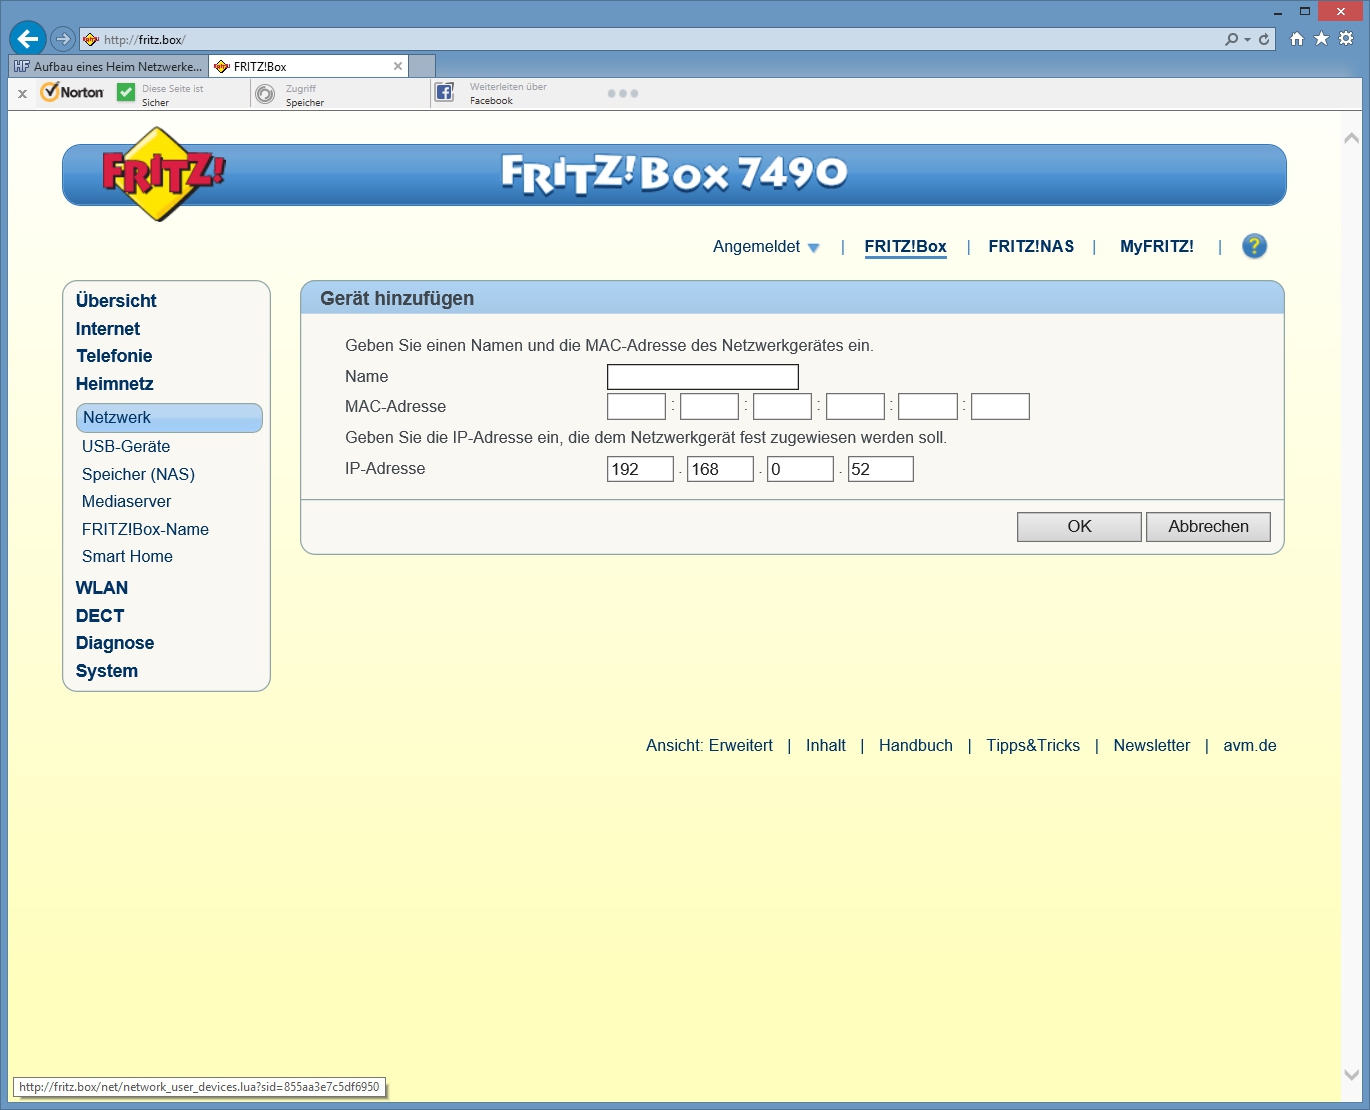
Task: Refresh the page with the reload icon
Action: point(1264,39)
